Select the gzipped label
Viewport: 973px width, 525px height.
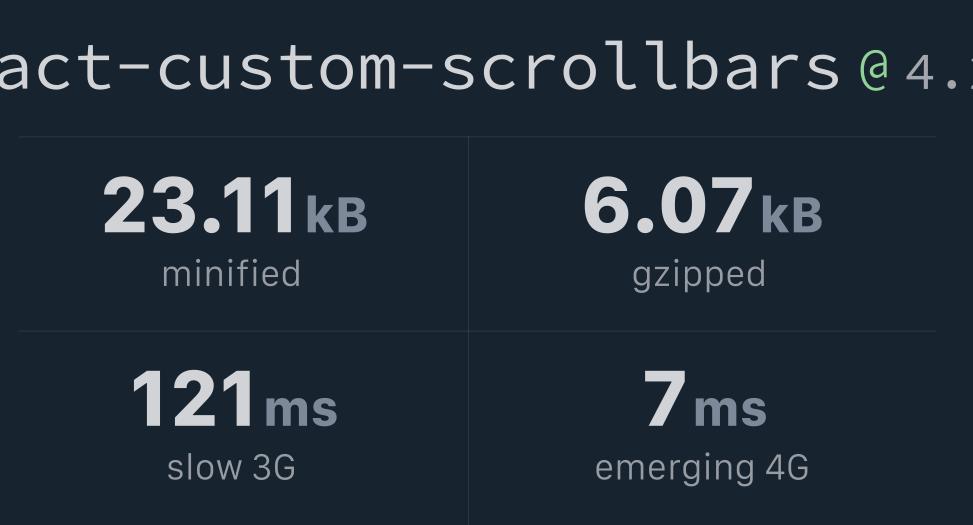pos(699,276)
